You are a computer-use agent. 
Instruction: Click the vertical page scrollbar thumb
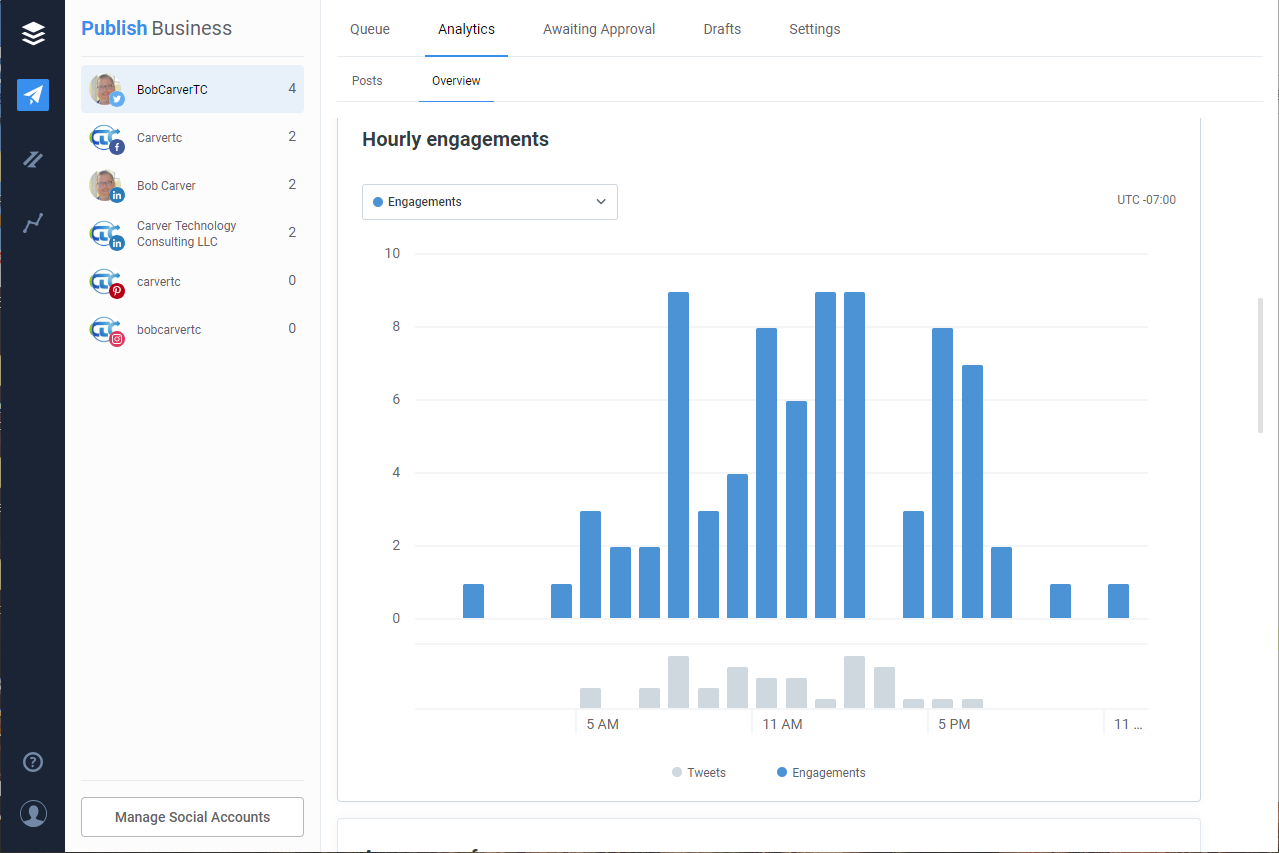(1260, 365)
